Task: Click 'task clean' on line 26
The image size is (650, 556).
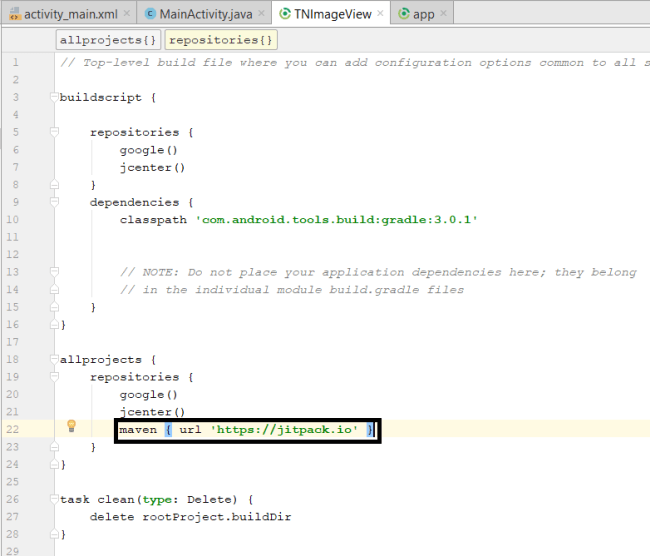Action: 97,499
